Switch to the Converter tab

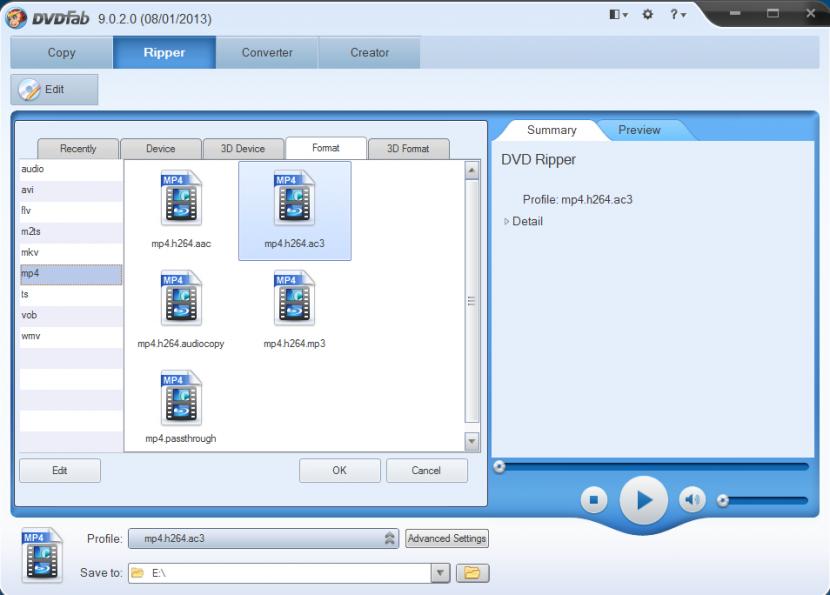267,53
